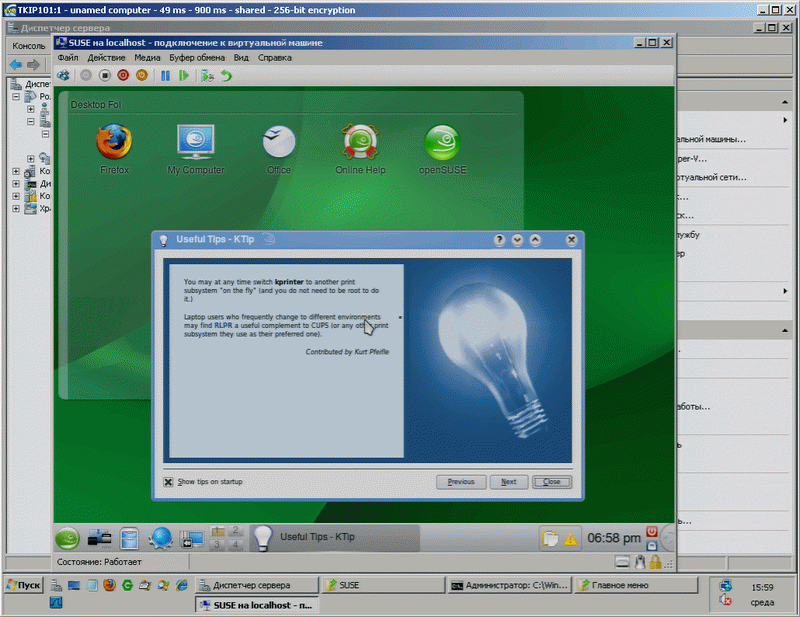This screenshot has height=617, width=800.
Task: Open the Медиа menu
Action: (147, 58)
